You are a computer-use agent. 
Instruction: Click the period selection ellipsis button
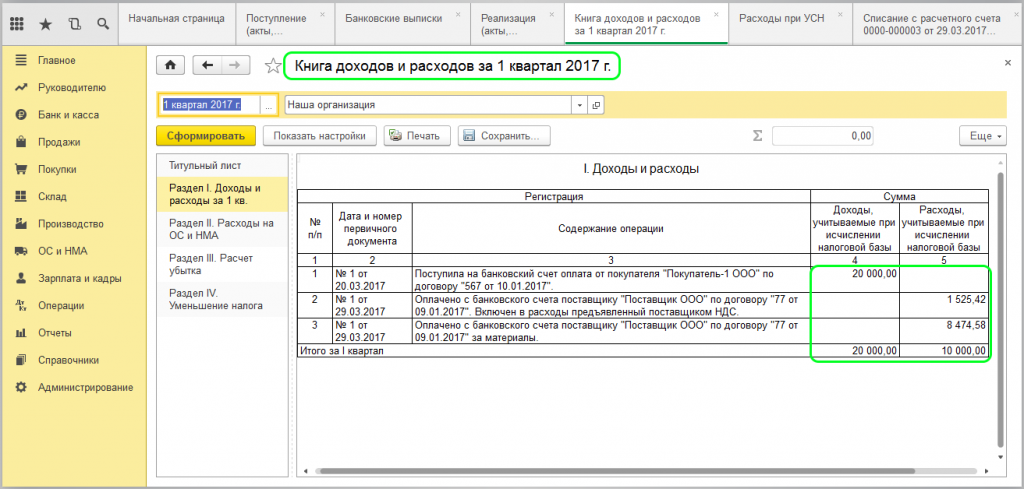click(268, 105)
